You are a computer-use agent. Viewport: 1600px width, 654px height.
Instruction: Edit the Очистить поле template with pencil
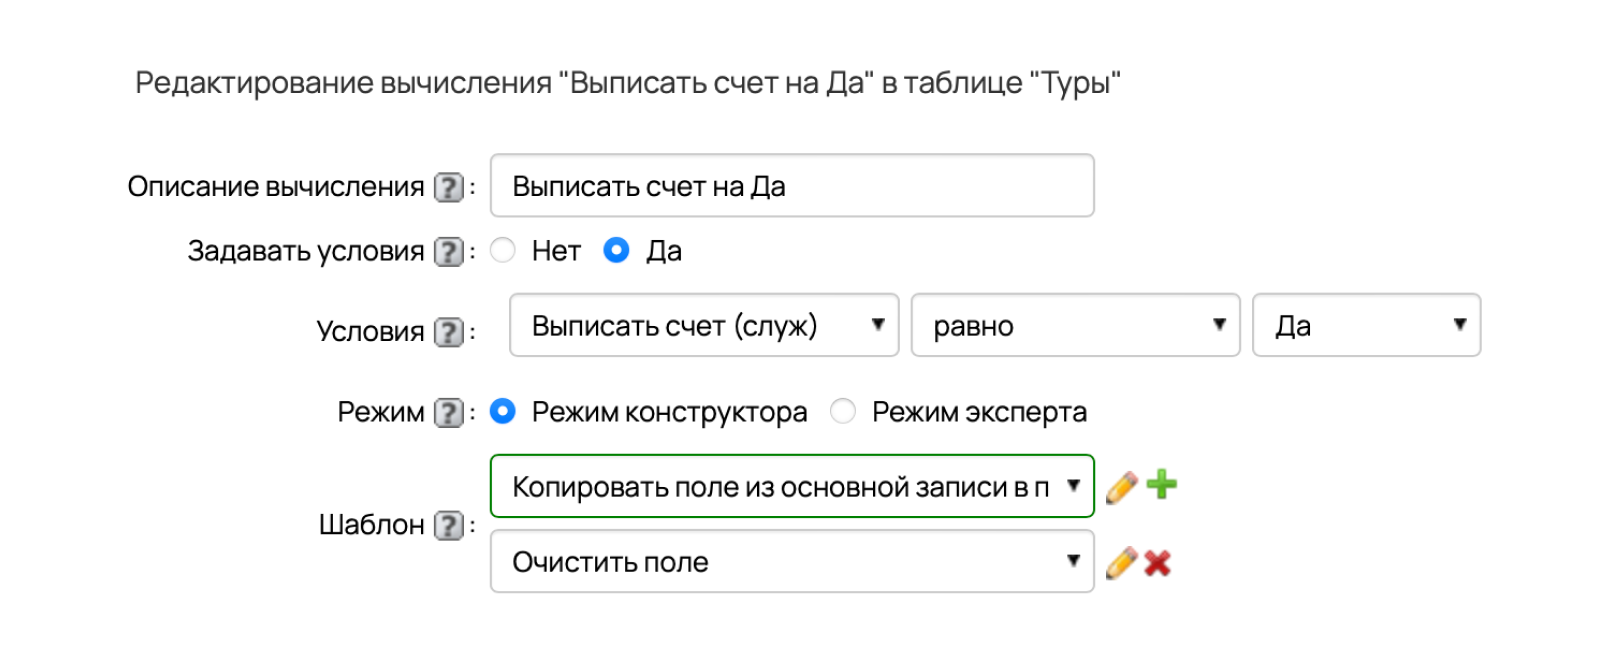1122,563
